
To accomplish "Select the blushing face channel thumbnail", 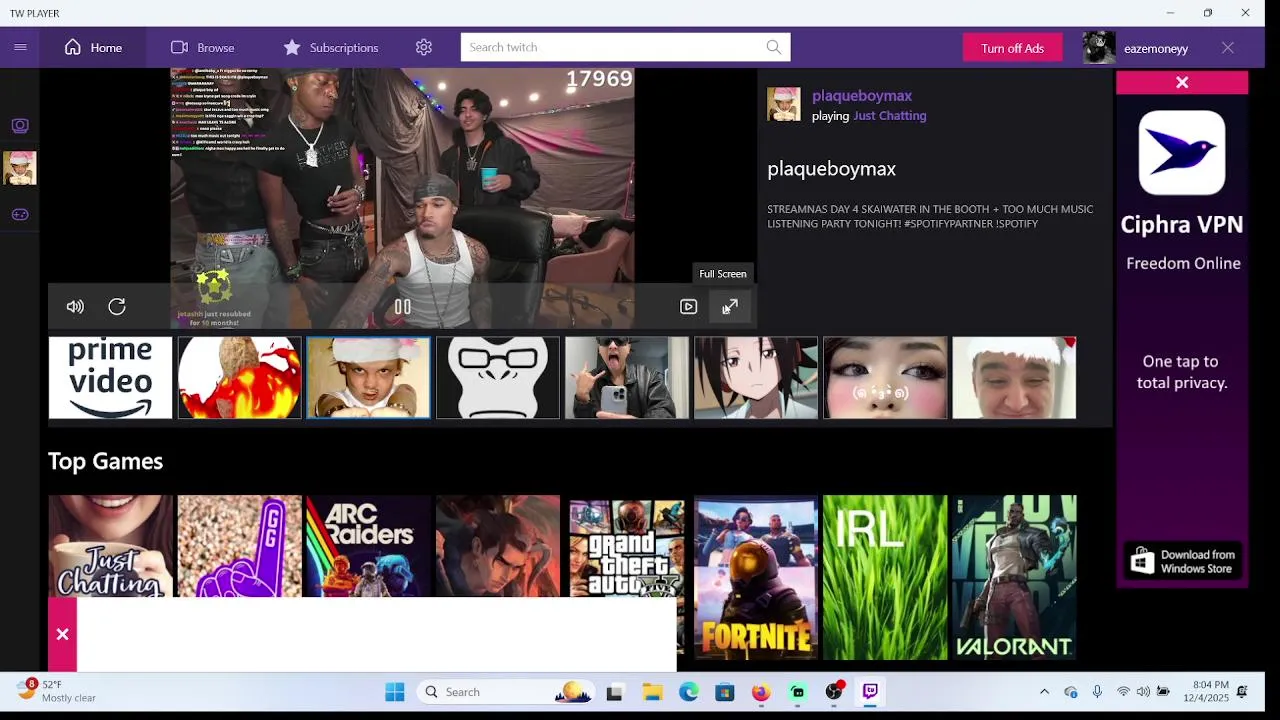I will point(884,378).
